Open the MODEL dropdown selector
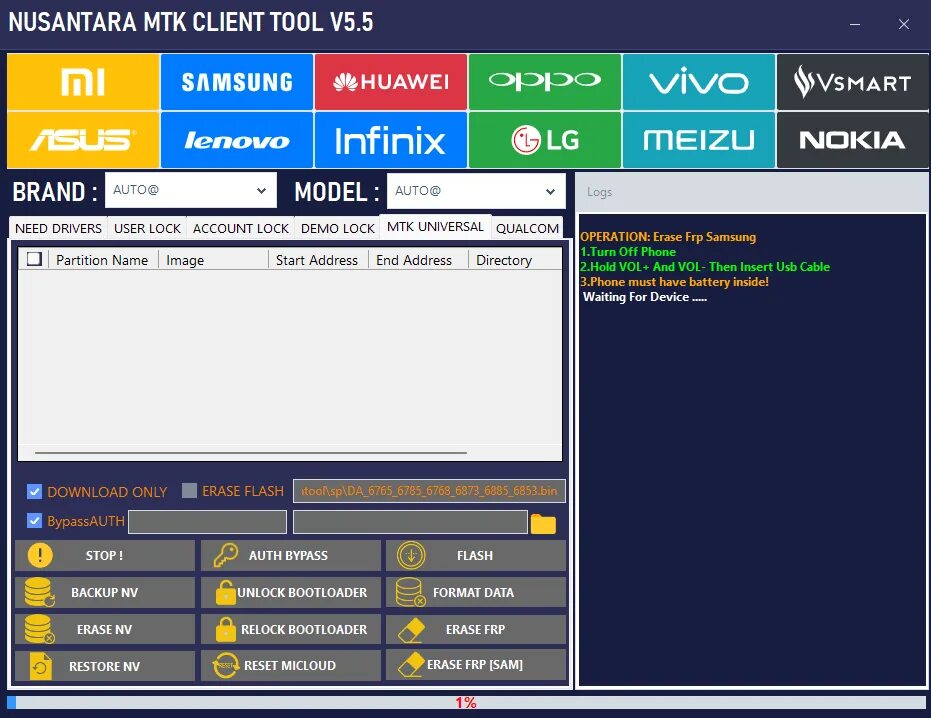Viewport: 931px width, 718px height. (x=476, y=191)
